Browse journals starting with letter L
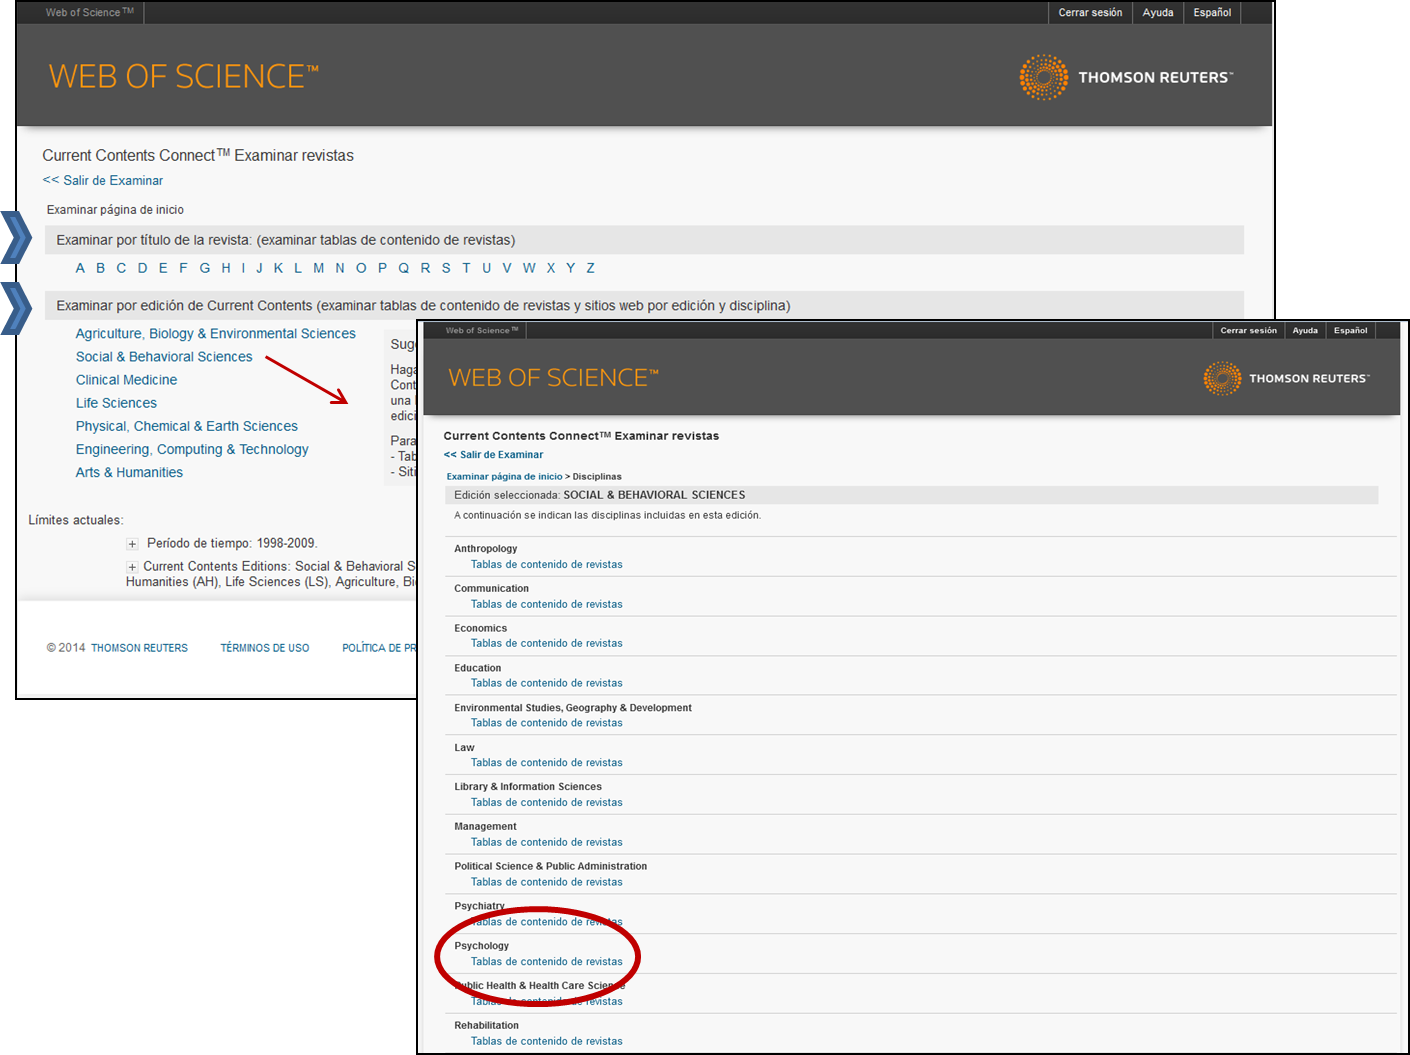Viewport: 1410px width, 1055px height. pyautogui.click(x=298, y=268)
